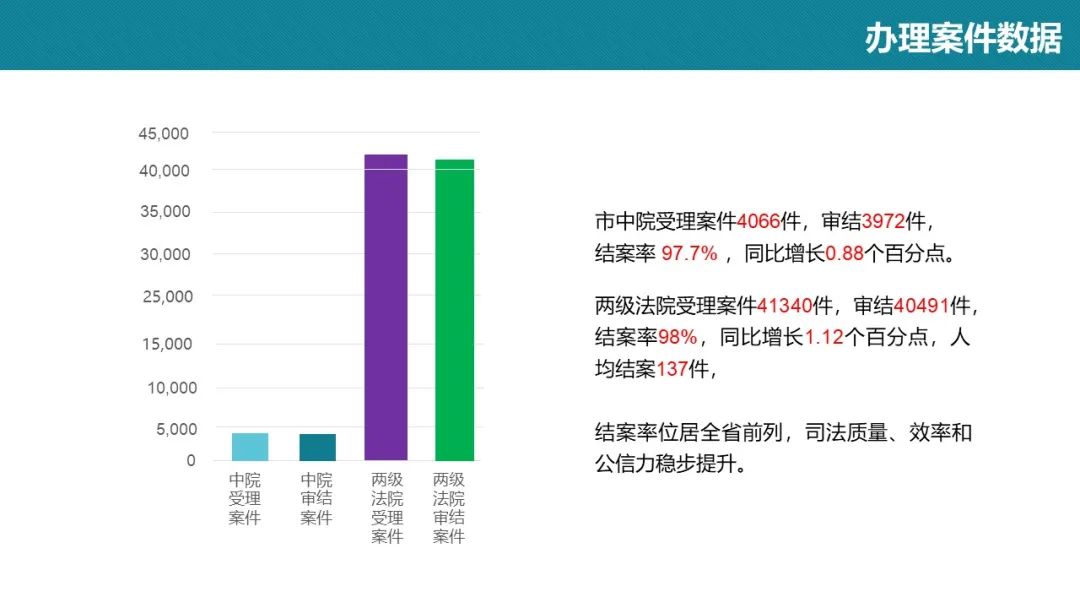The height and width of the screenshot is (608, 1080).
Task: Click the 15,000 axis label
Action: click(x=167, y=344)
